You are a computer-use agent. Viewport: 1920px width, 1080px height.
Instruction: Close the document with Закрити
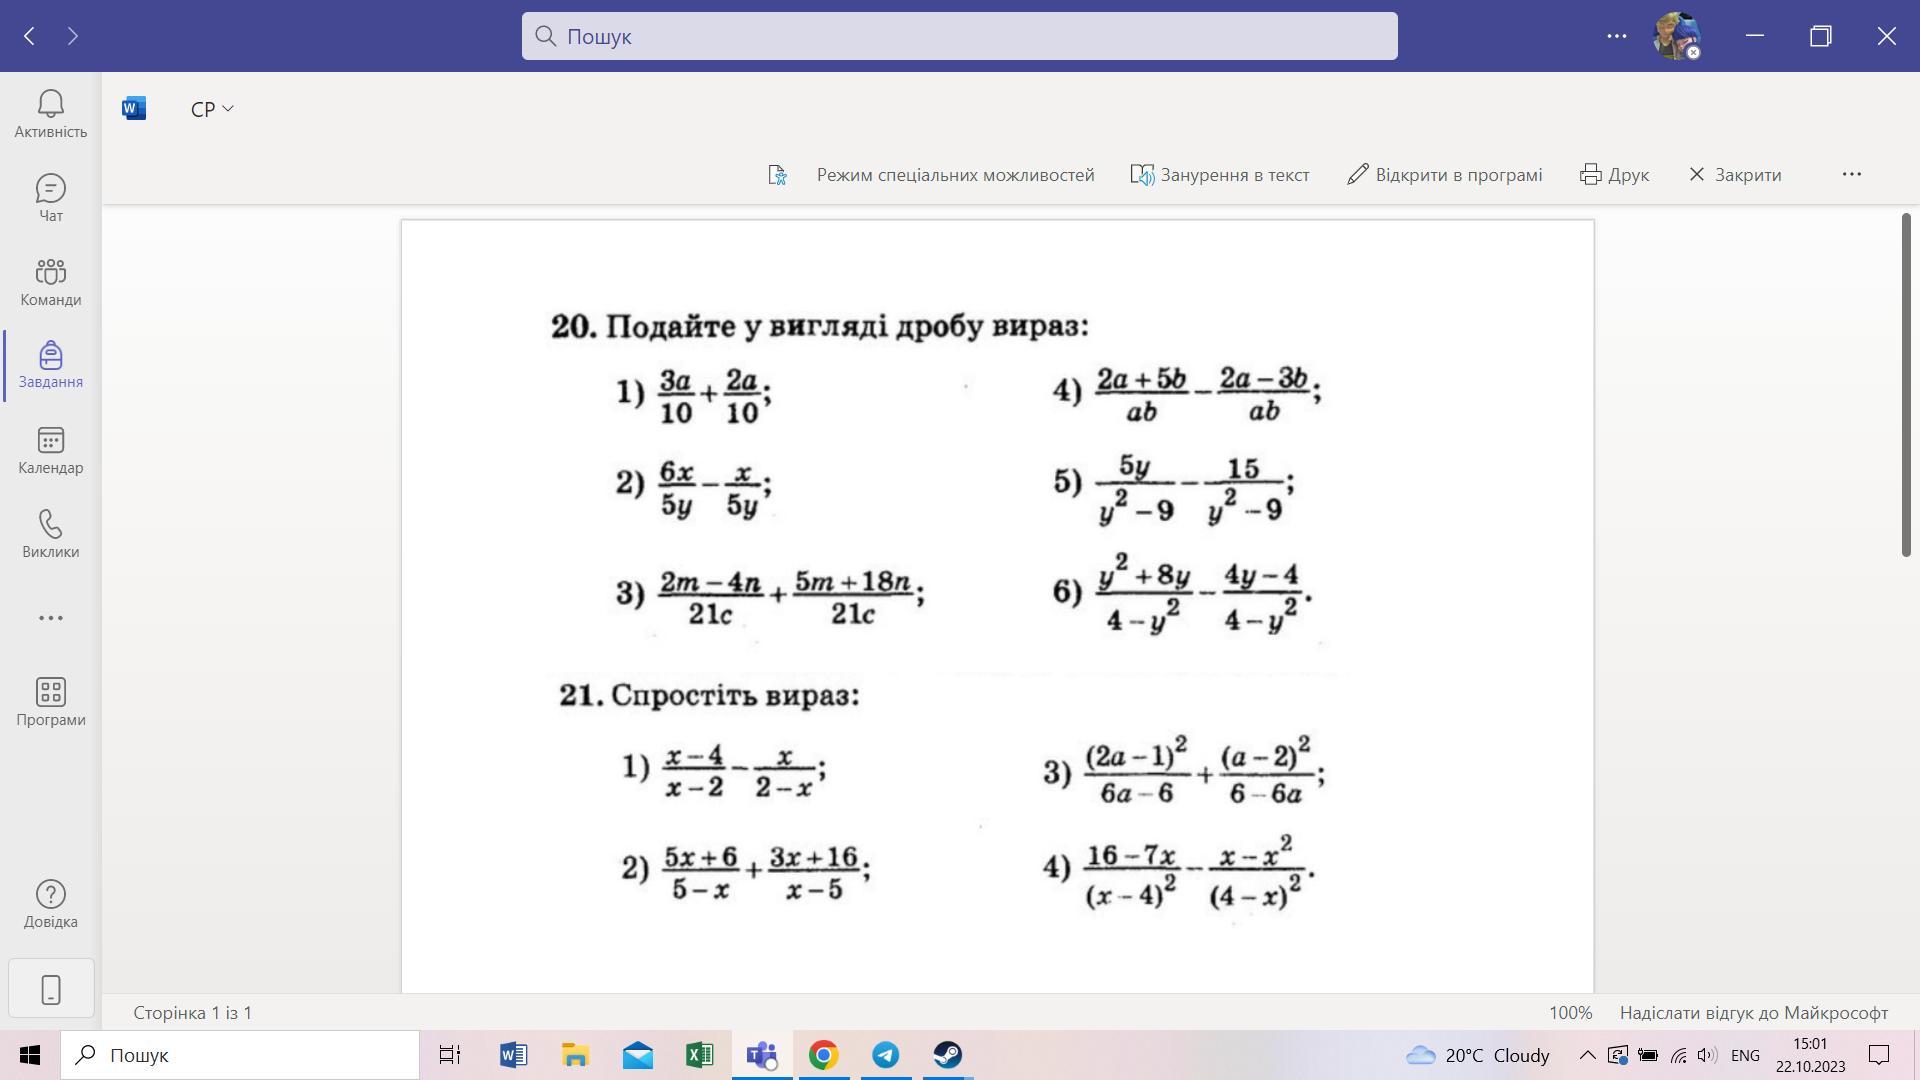point(1735,175)
